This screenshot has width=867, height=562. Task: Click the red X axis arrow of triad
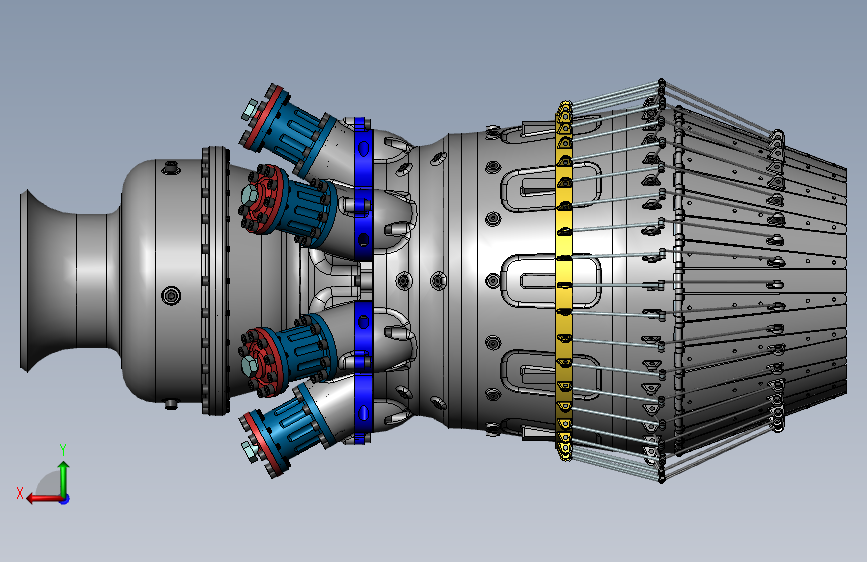pos(44,498)
